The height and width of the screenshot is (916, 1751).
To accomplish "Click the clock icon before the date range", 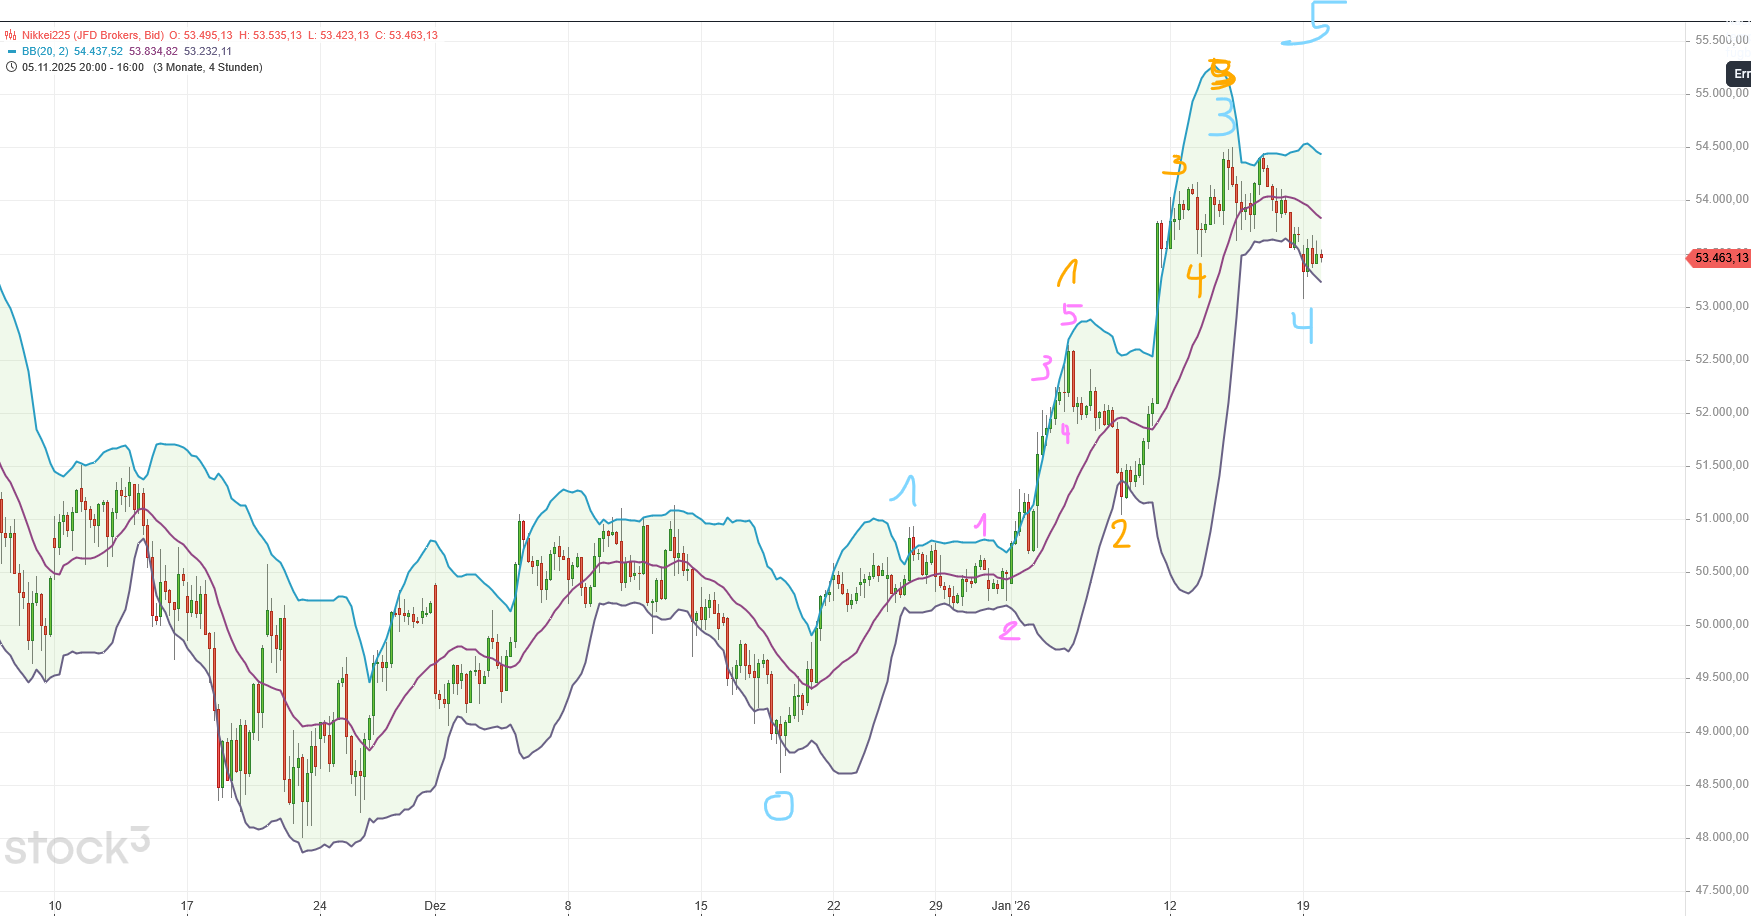I will (11, 67).
